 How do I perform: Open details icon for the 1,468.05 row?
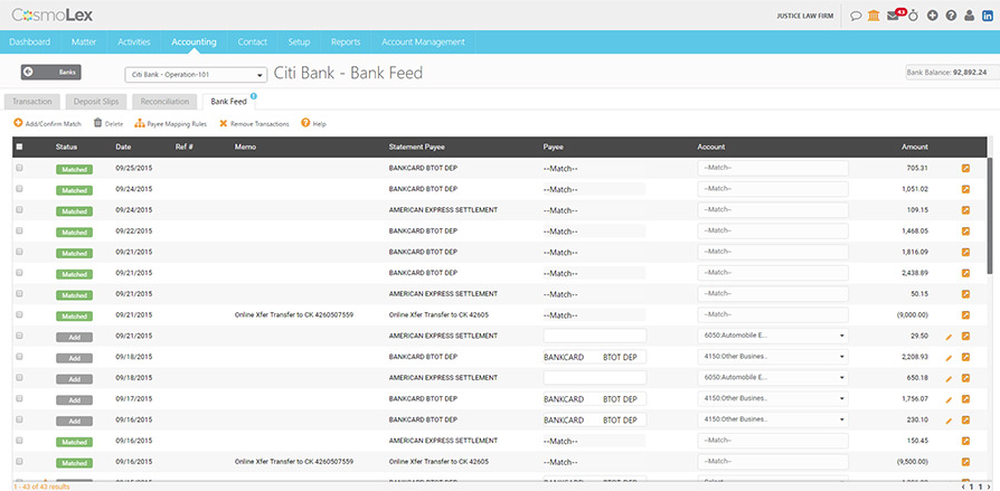[x=966, y=231]
